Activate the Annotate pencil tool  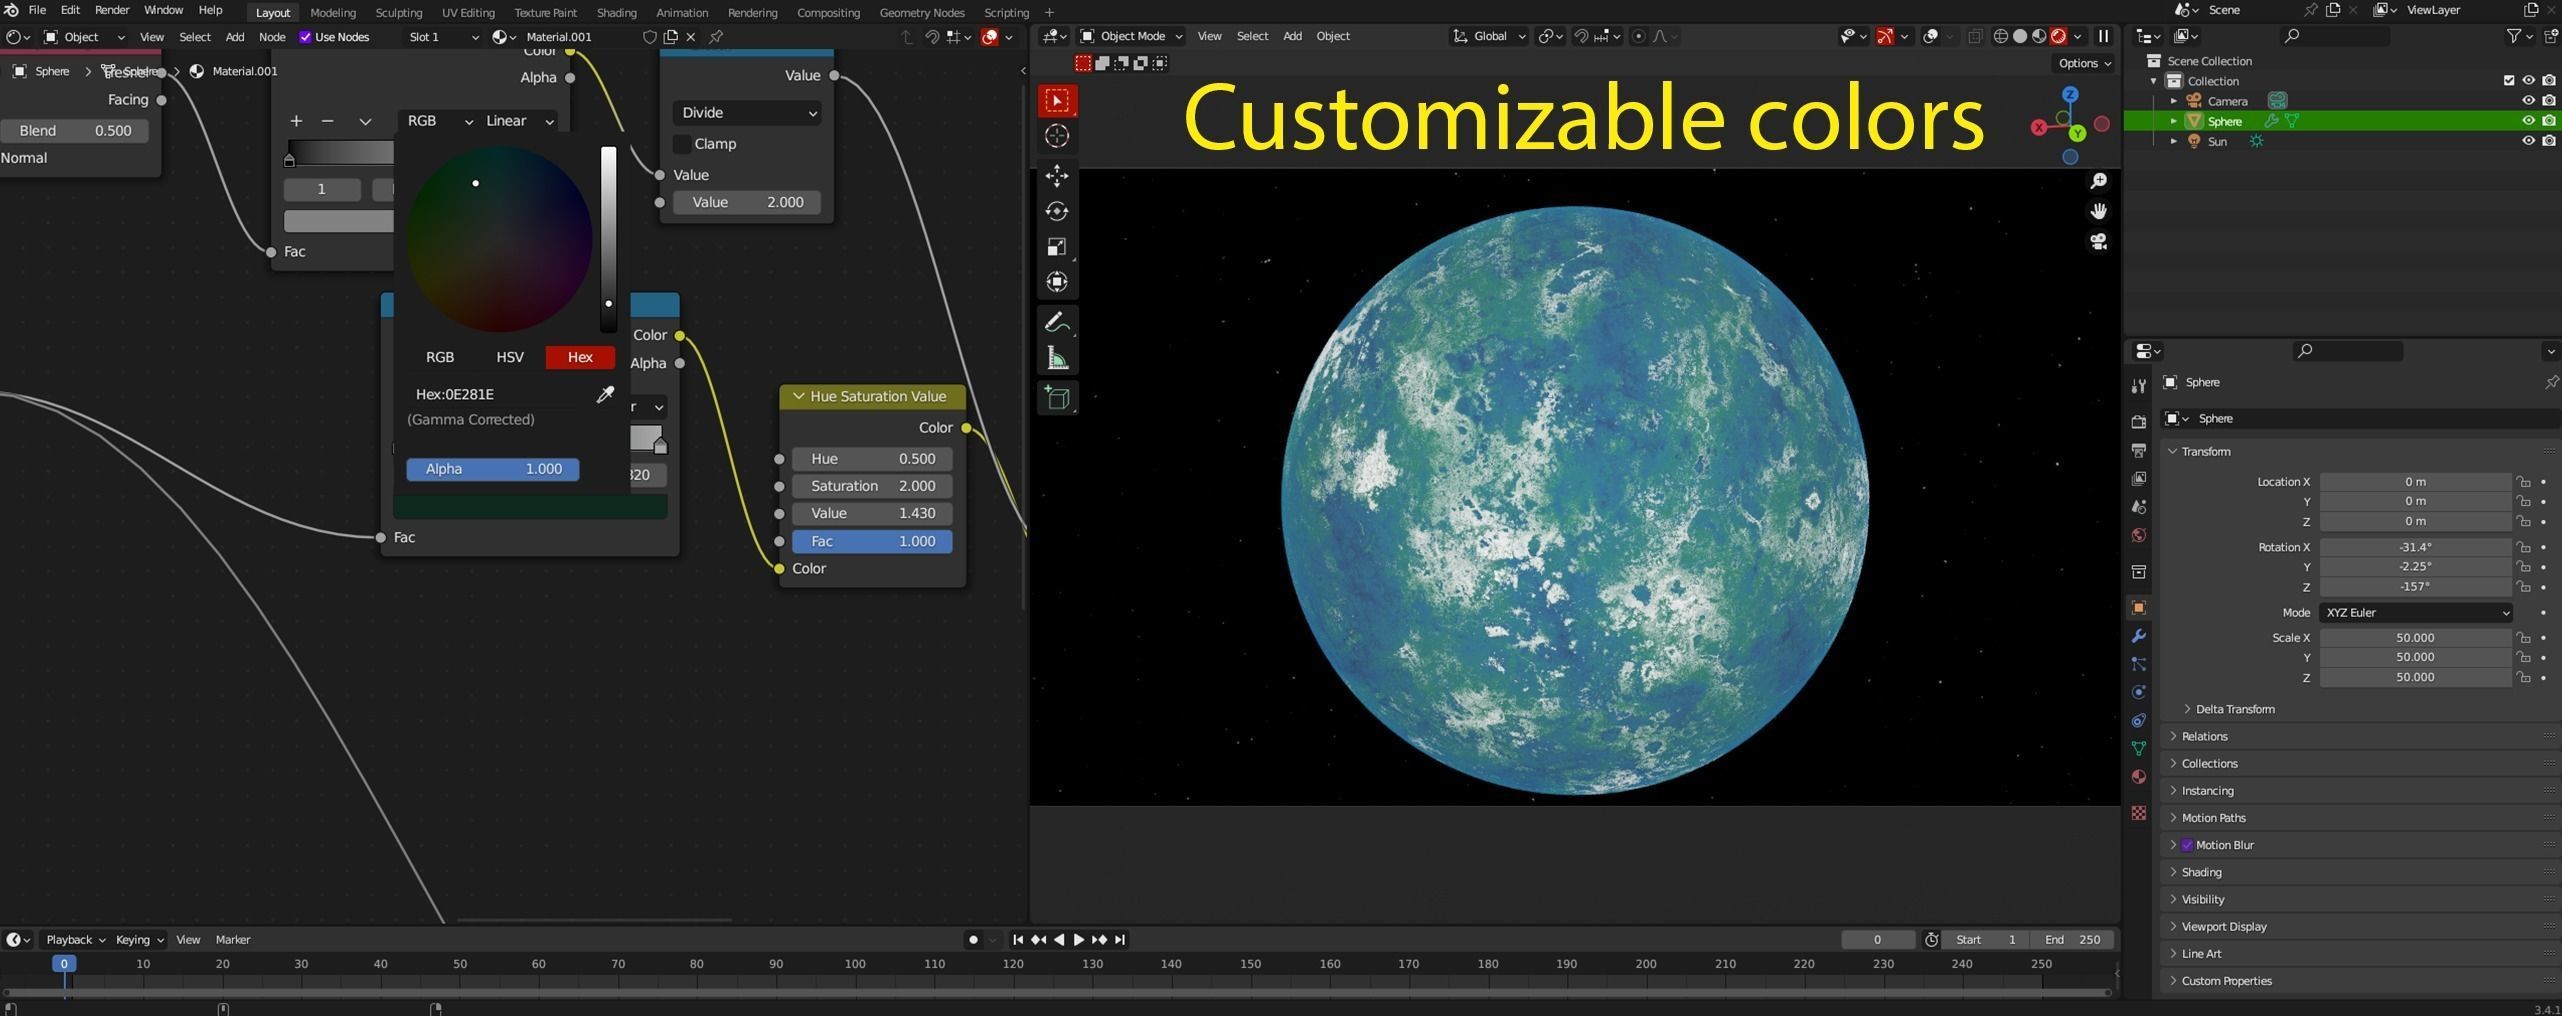(x=1057, y=323)
